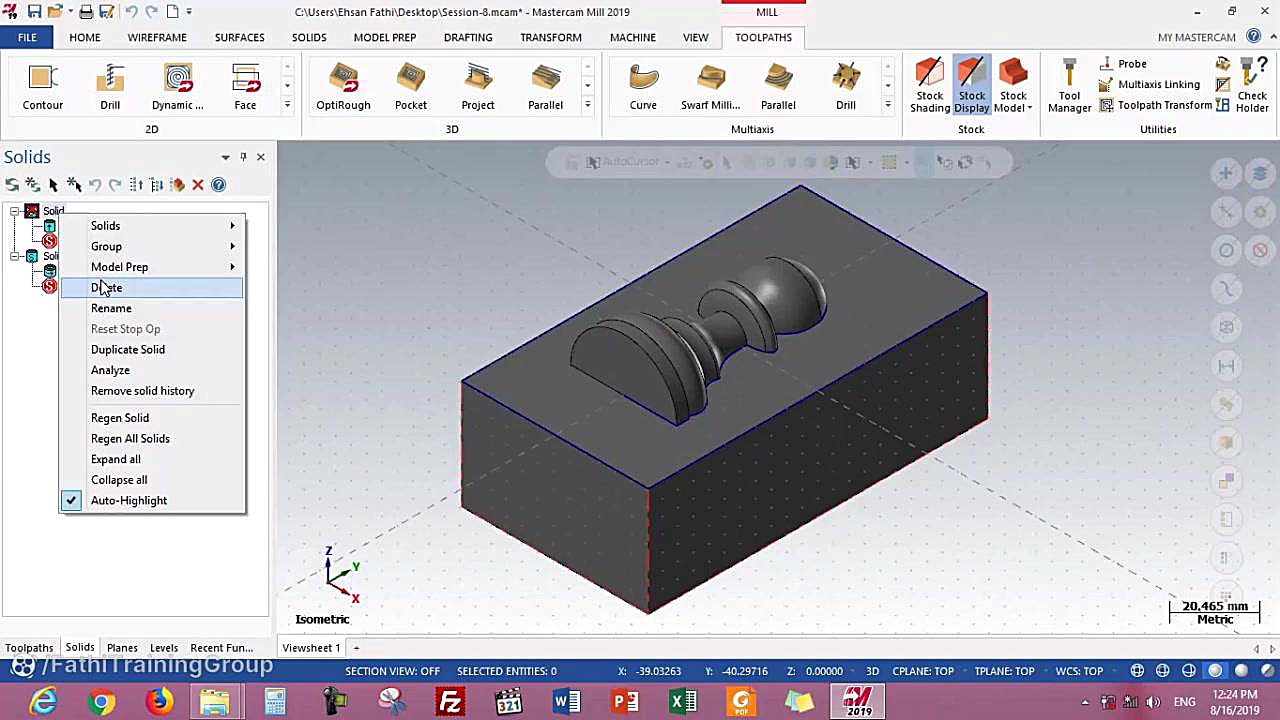The width and height of the screenshot is (1280, 720).
Task: Click Duplicate Solid in context menu
Action: [151, 350]
